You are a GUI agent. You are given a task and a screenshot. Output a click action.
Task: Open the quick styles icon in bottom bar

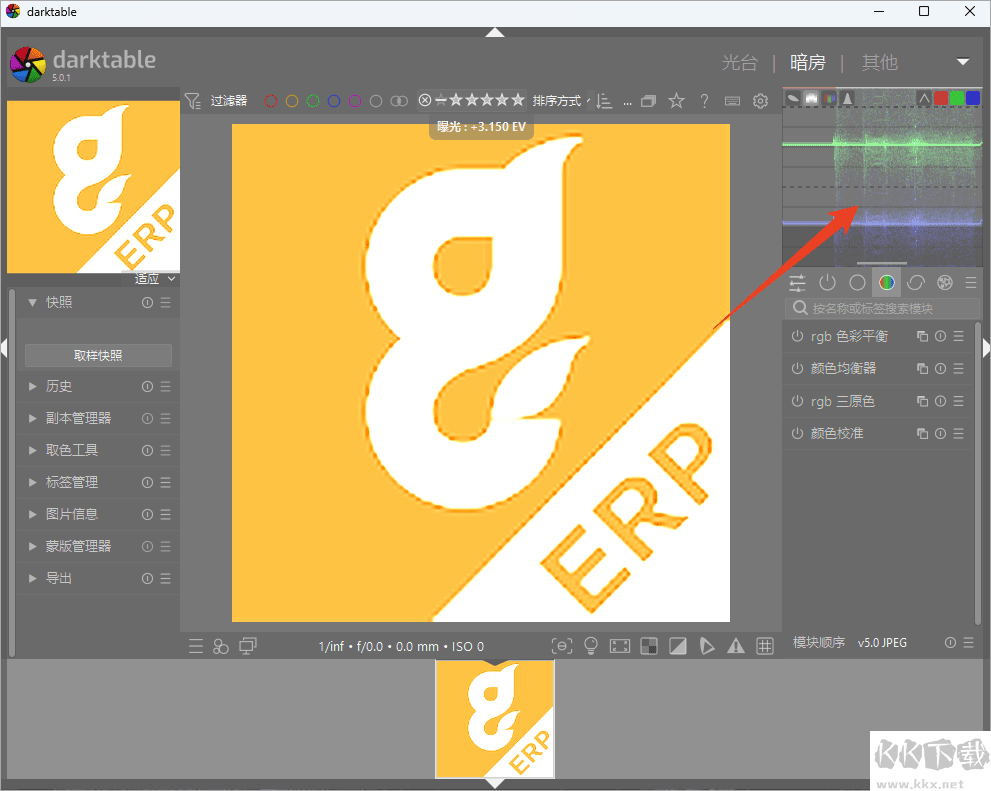221,646
